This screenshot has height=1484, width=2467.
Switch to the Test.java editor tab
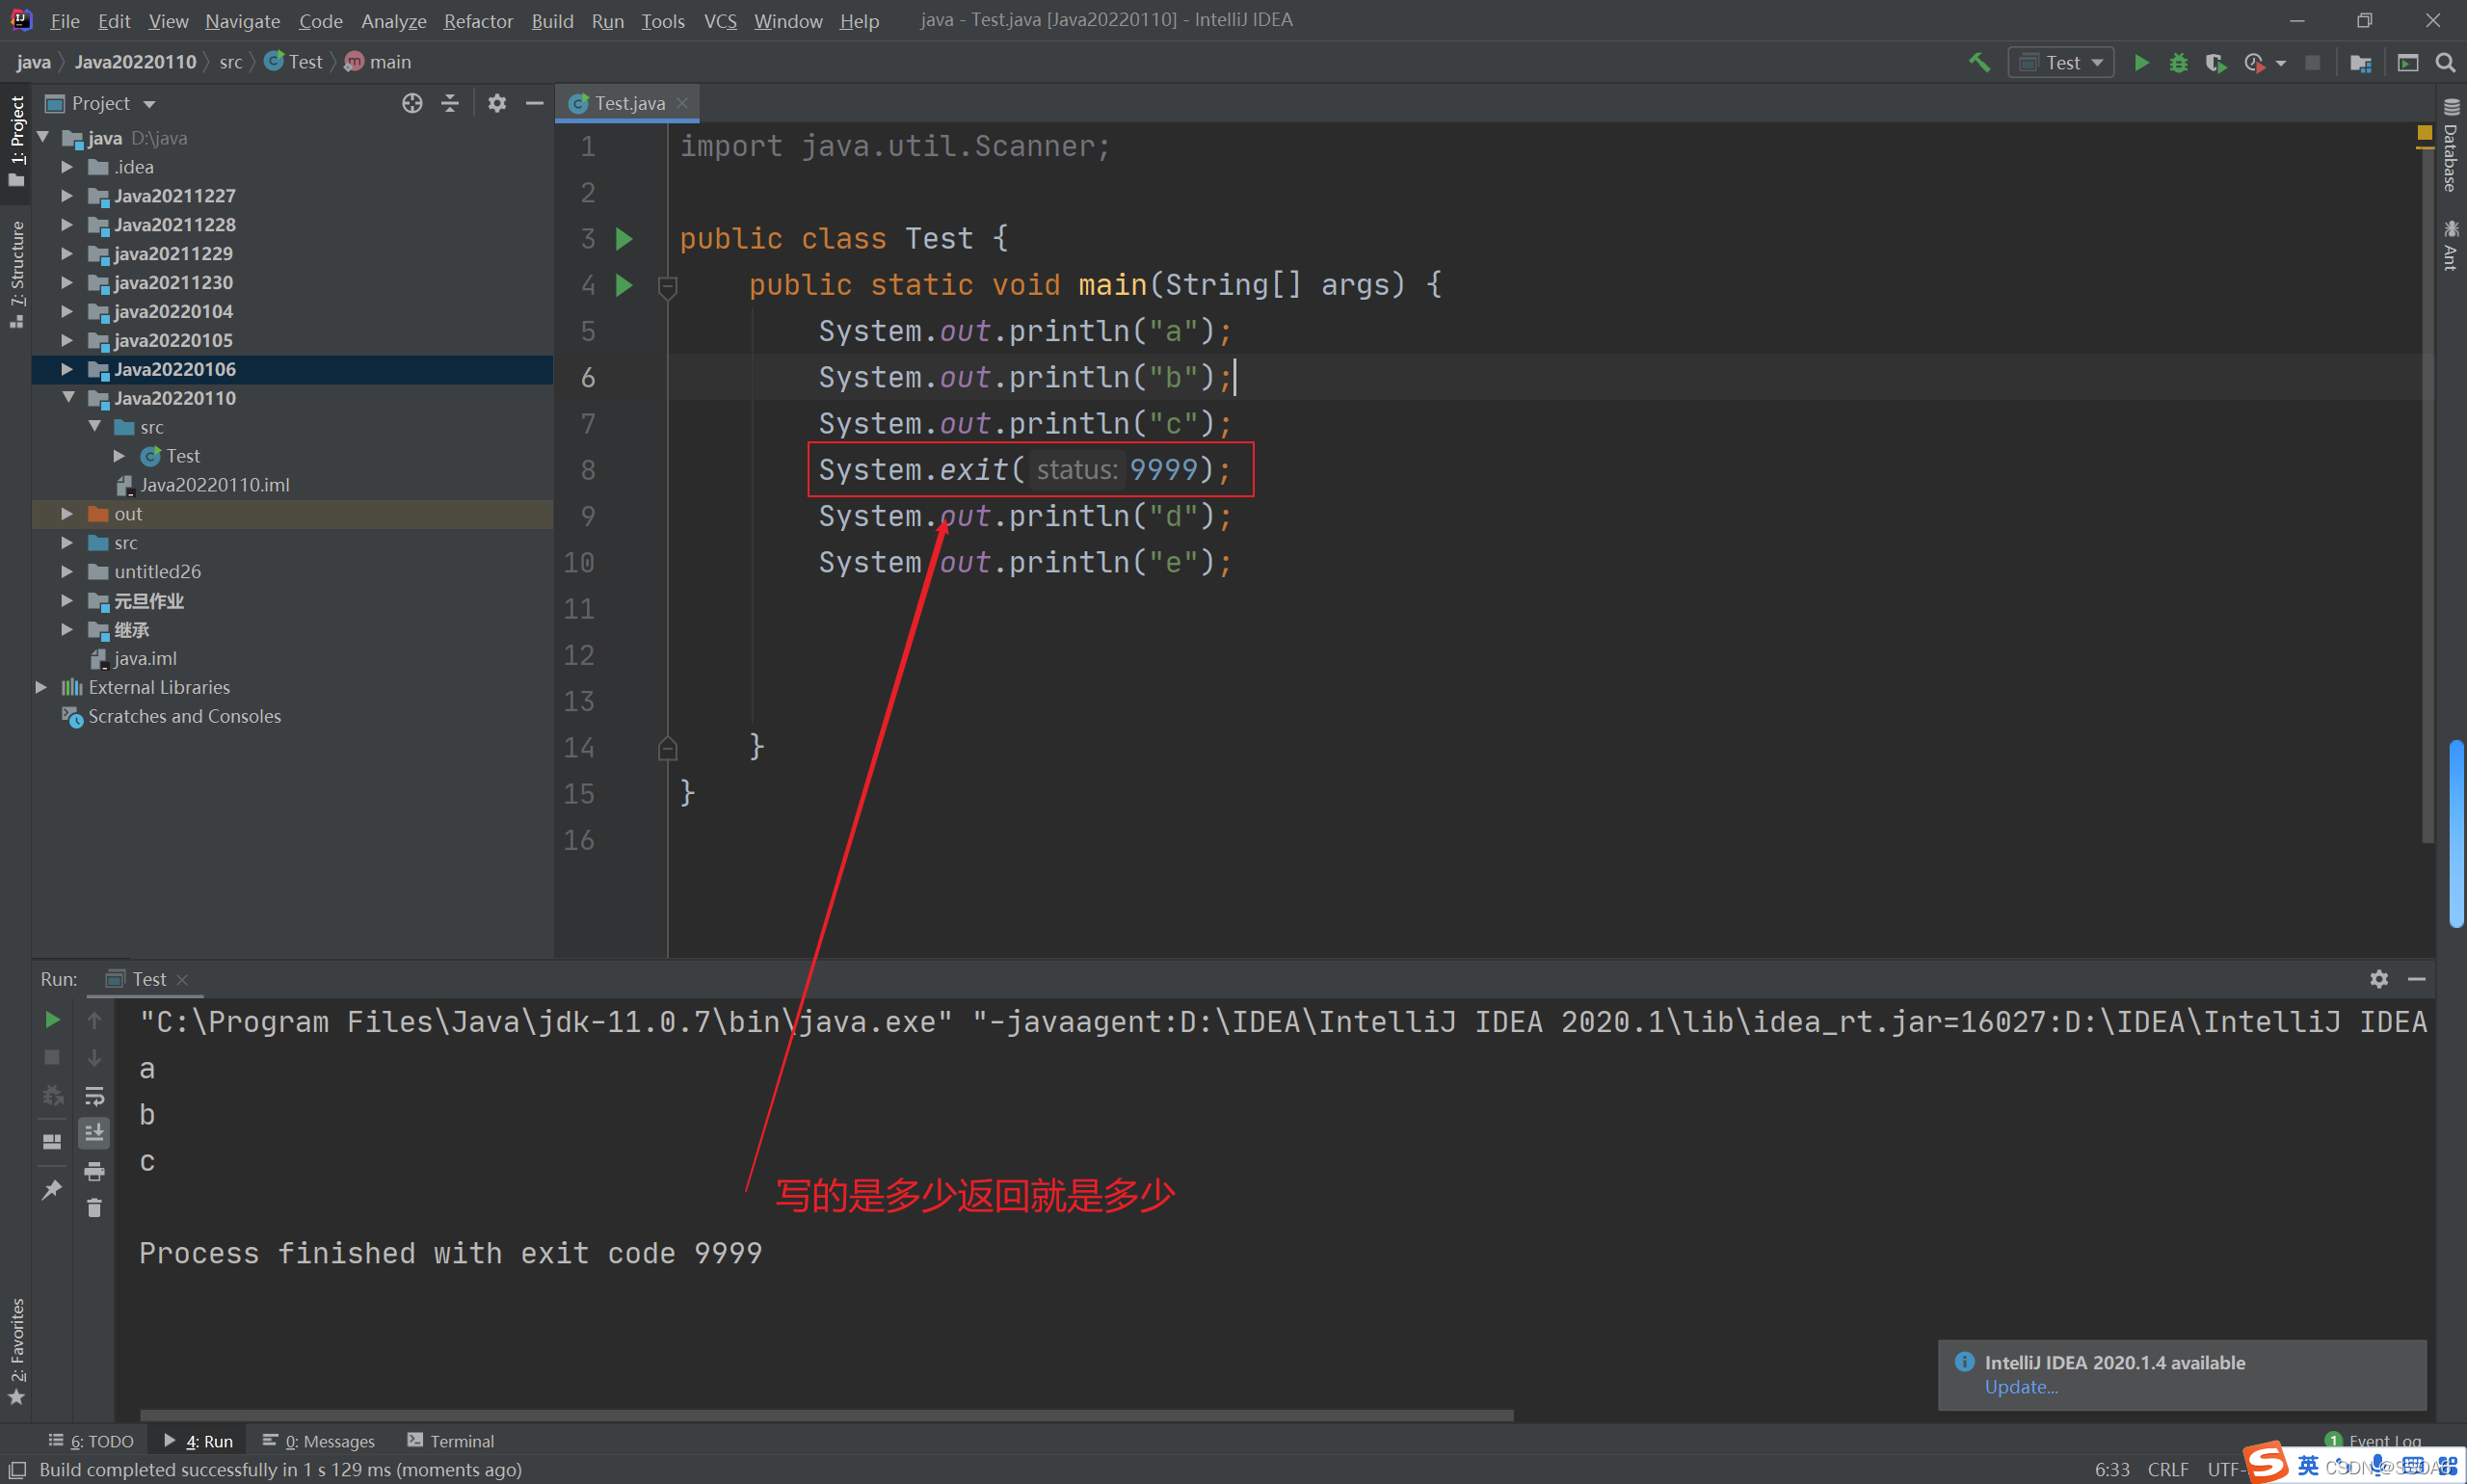pos(629,103)
